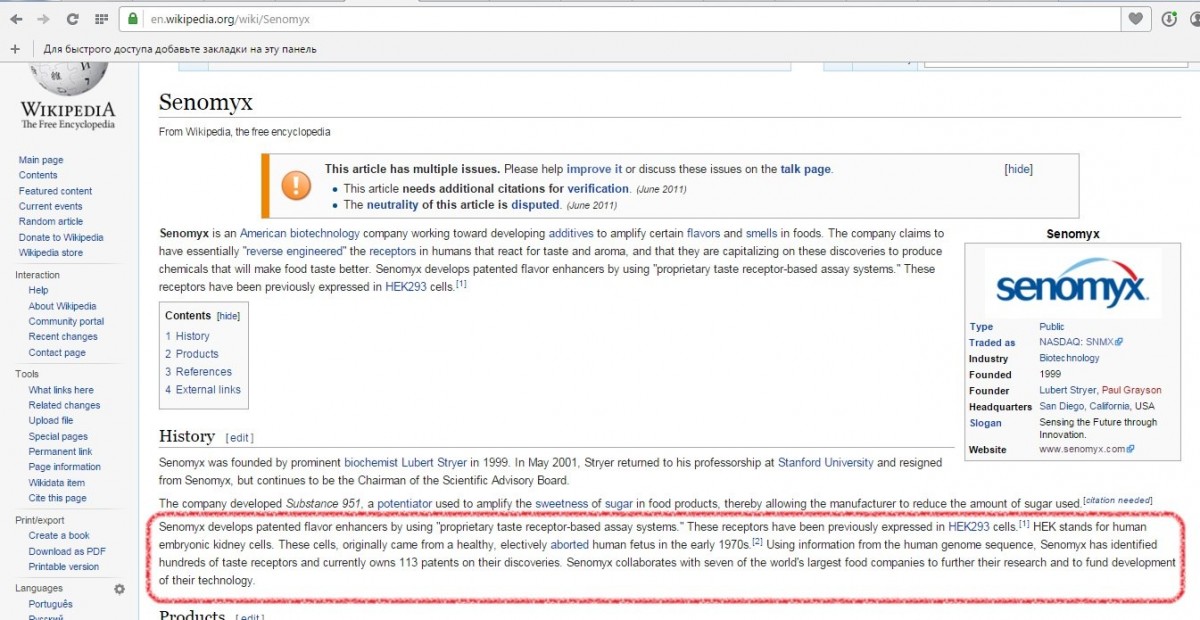Open the Speed Dial grid icon
1200x620 pixels.
(100, 19)
